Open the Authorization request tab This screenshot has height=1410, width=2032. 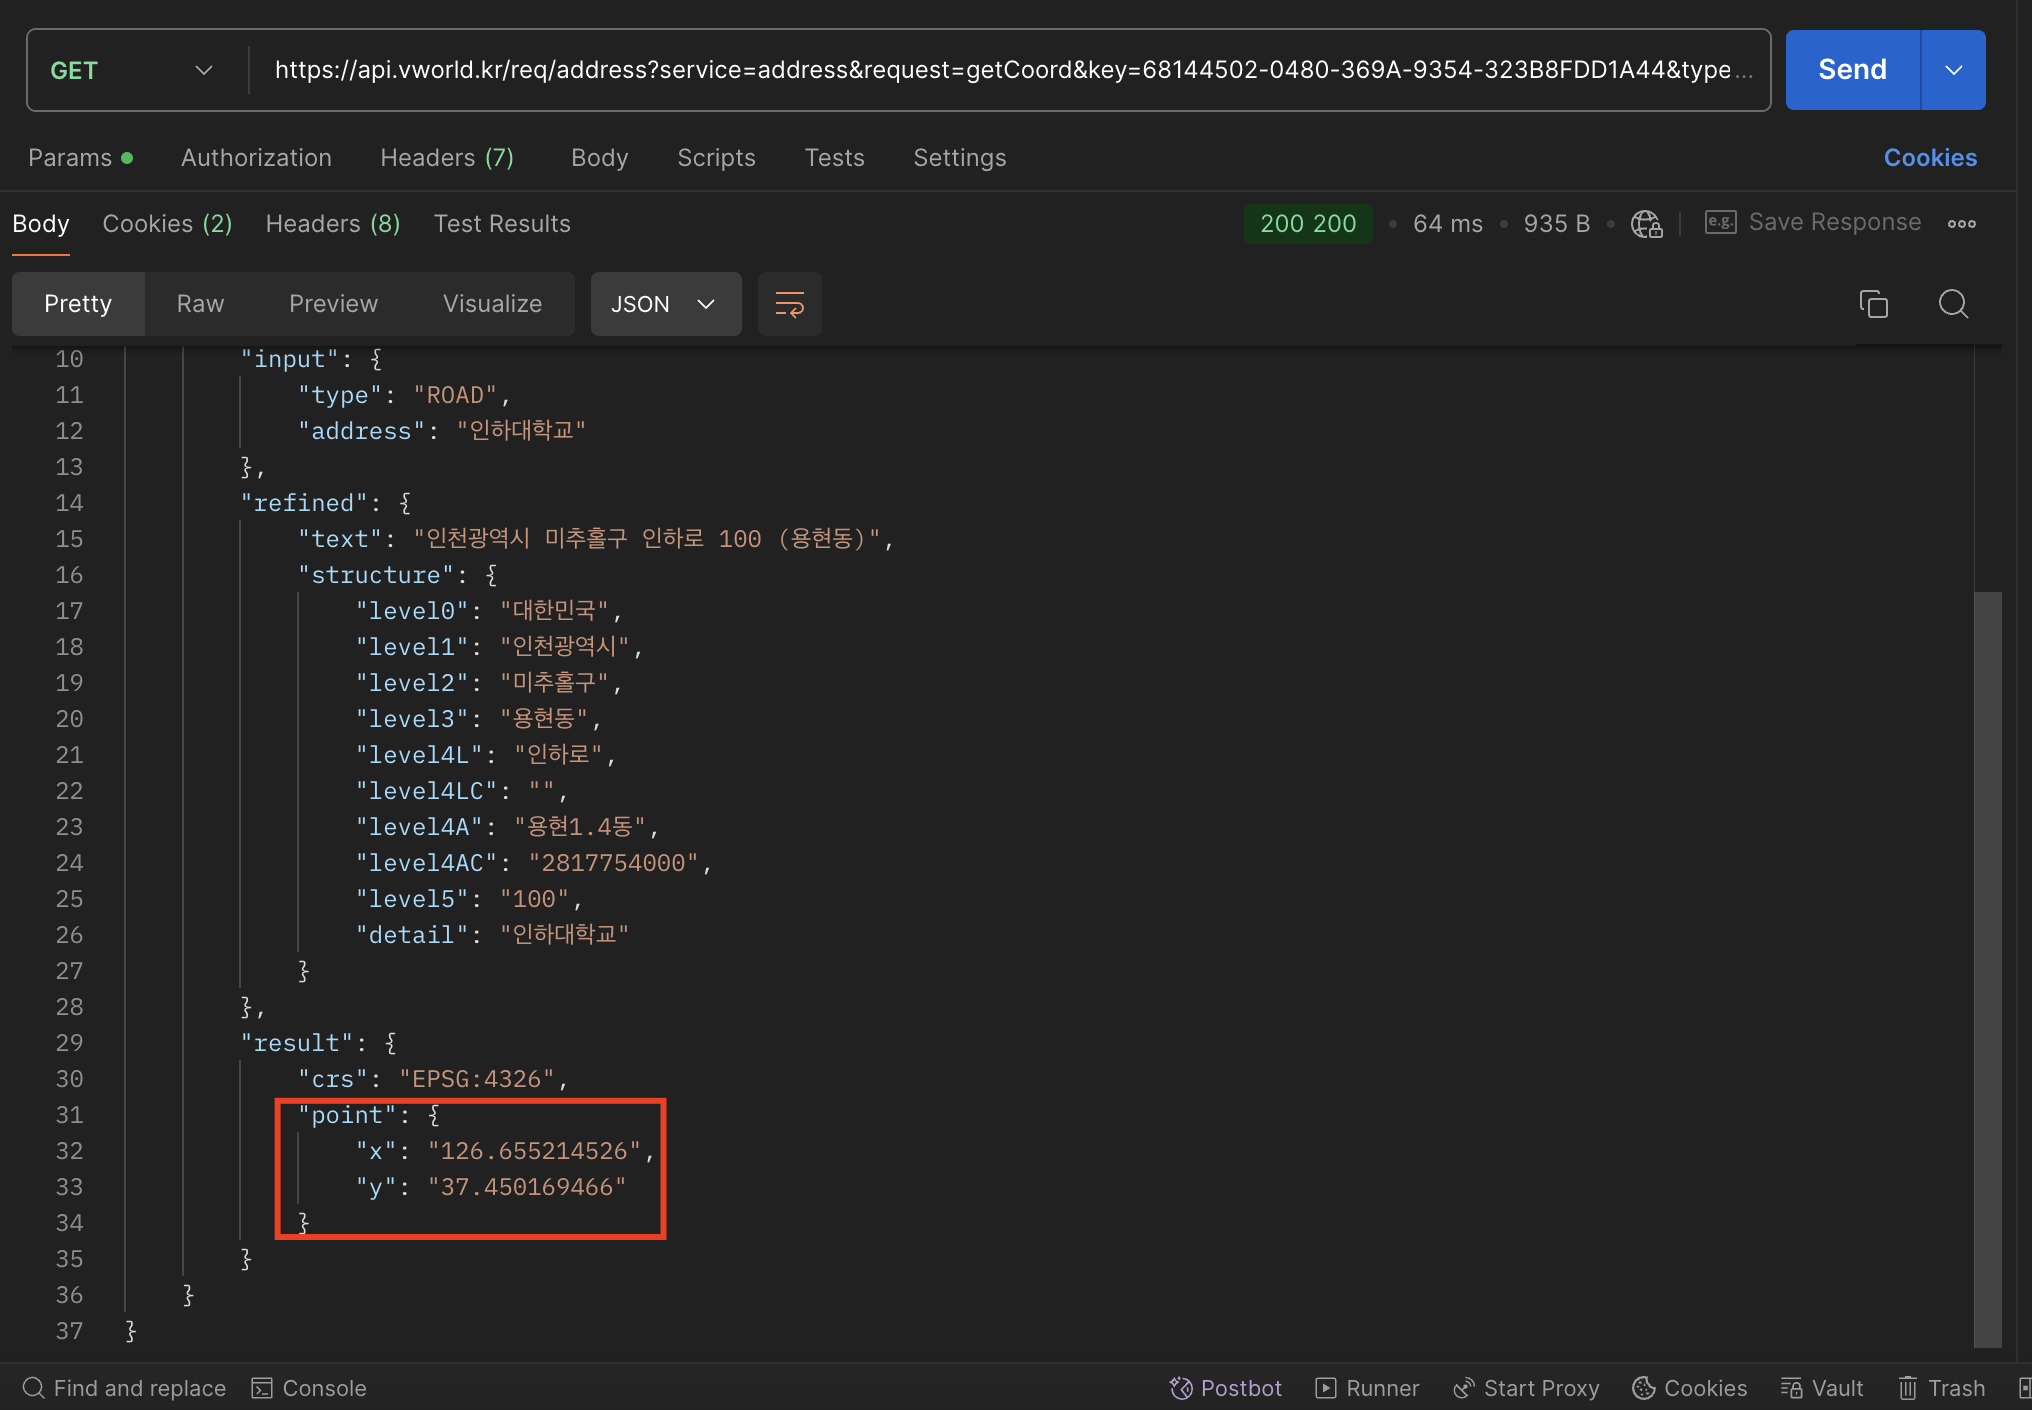tap(256, 158)
